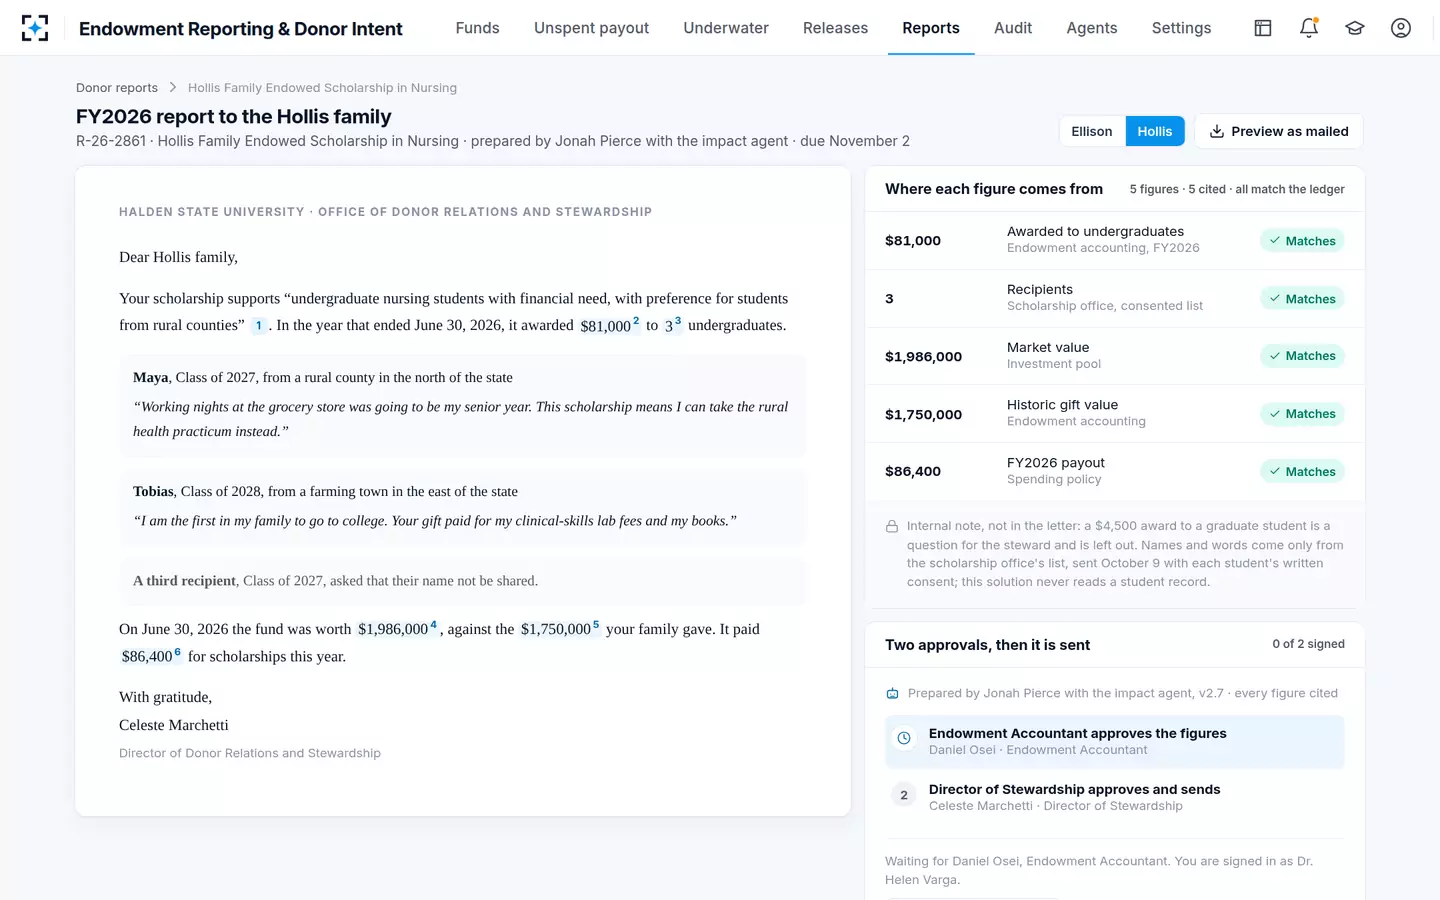Open the layout panel icon
Screen dimensions: 1440x900
1263,28
